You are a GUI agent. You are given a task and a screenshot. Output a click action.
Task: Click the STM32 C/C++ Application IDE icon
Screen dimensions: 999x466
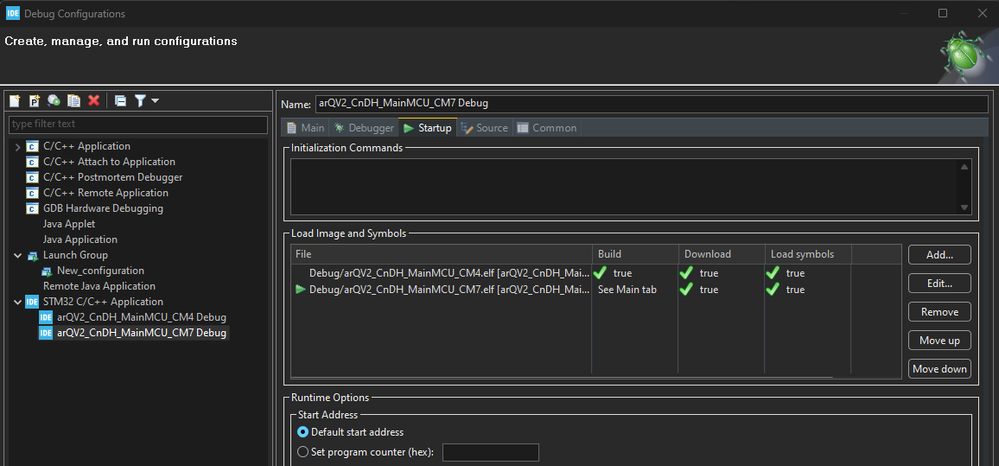[32, 302]
